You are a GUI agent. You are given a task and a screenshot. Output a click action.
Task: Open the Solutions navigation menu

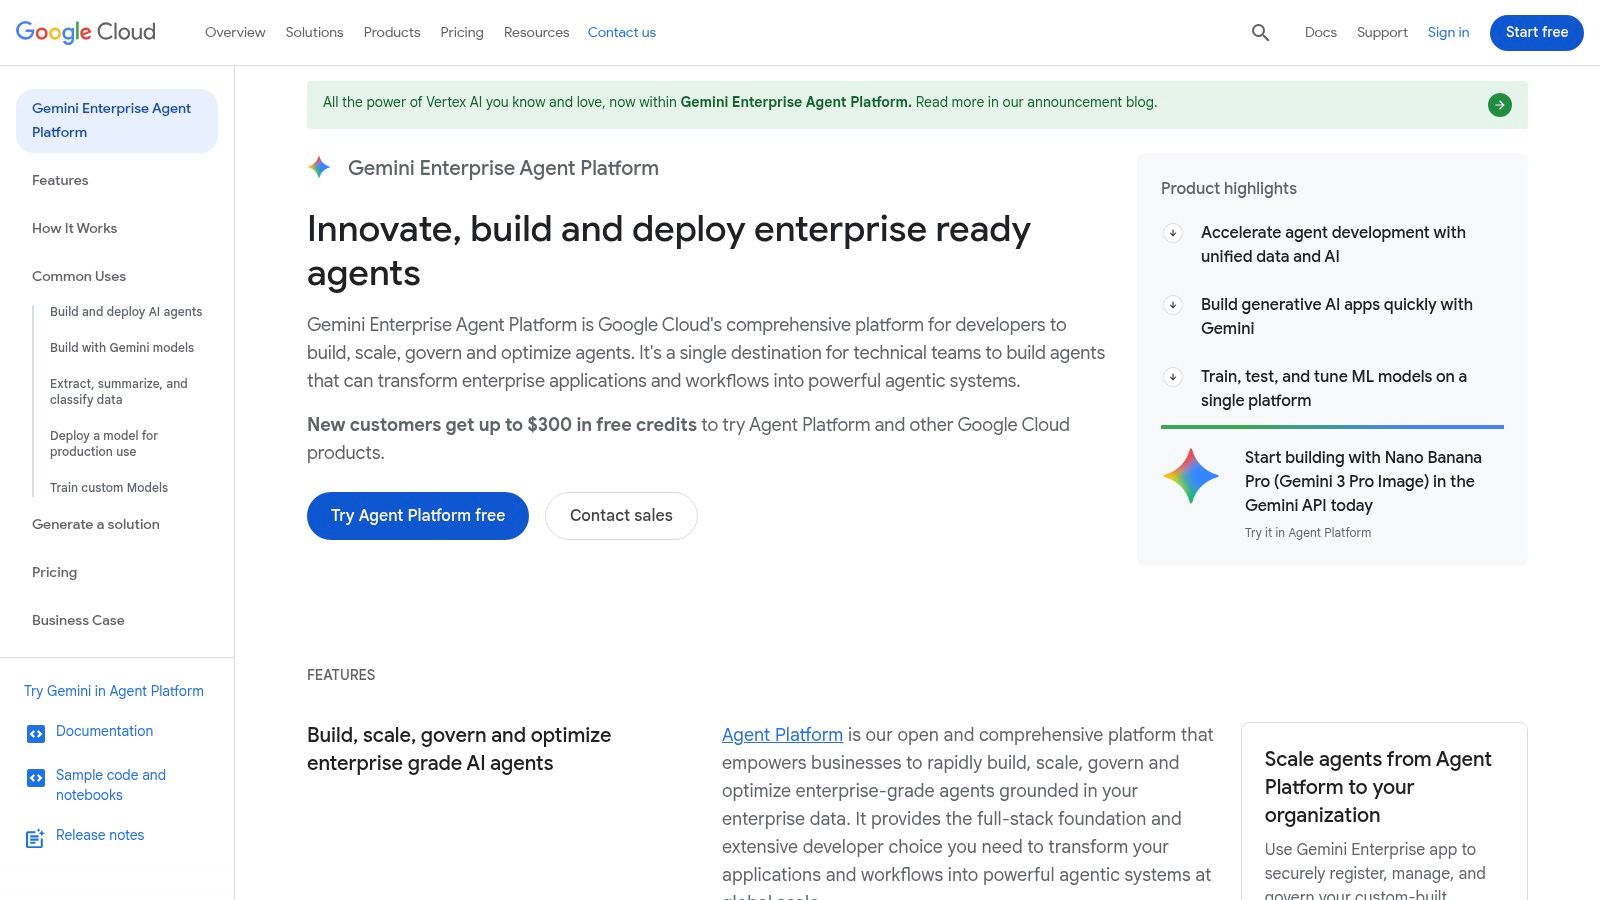313,32
